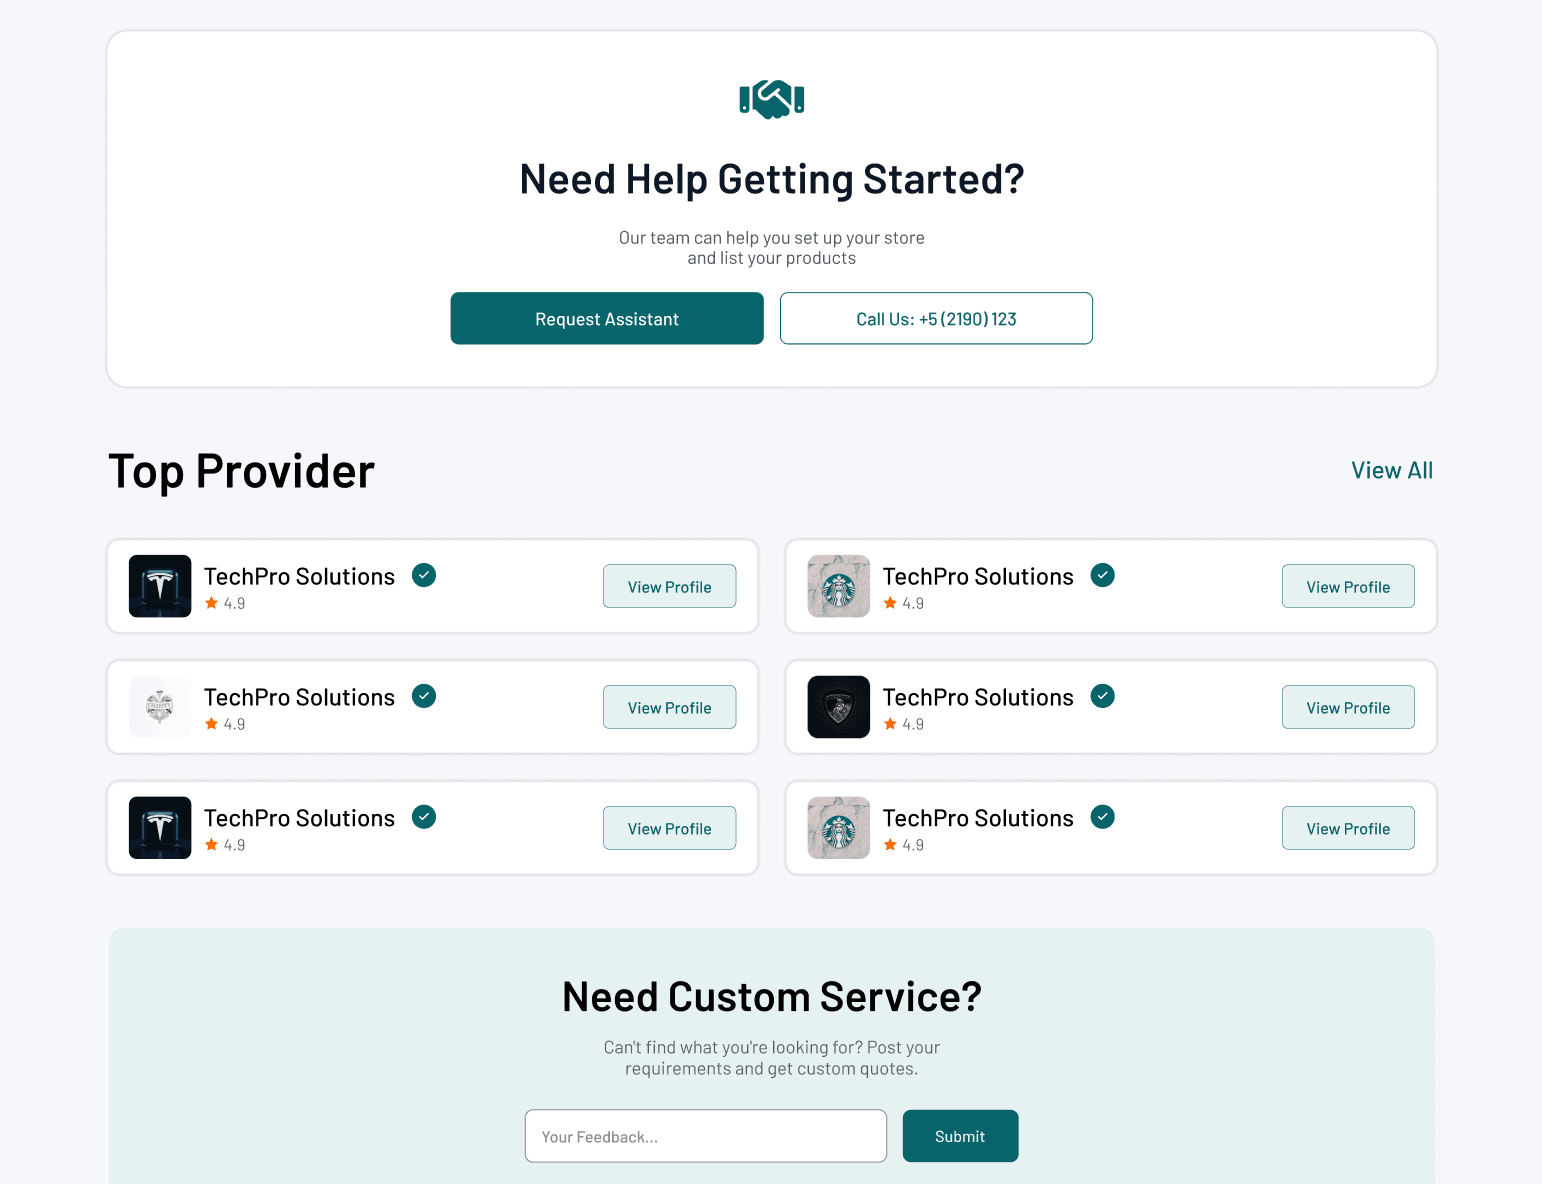Click the orange rating star on the silver emblem card
Image resolution: width=1542 pixels, height=1184 pixels.
click(x=211, y=724)
